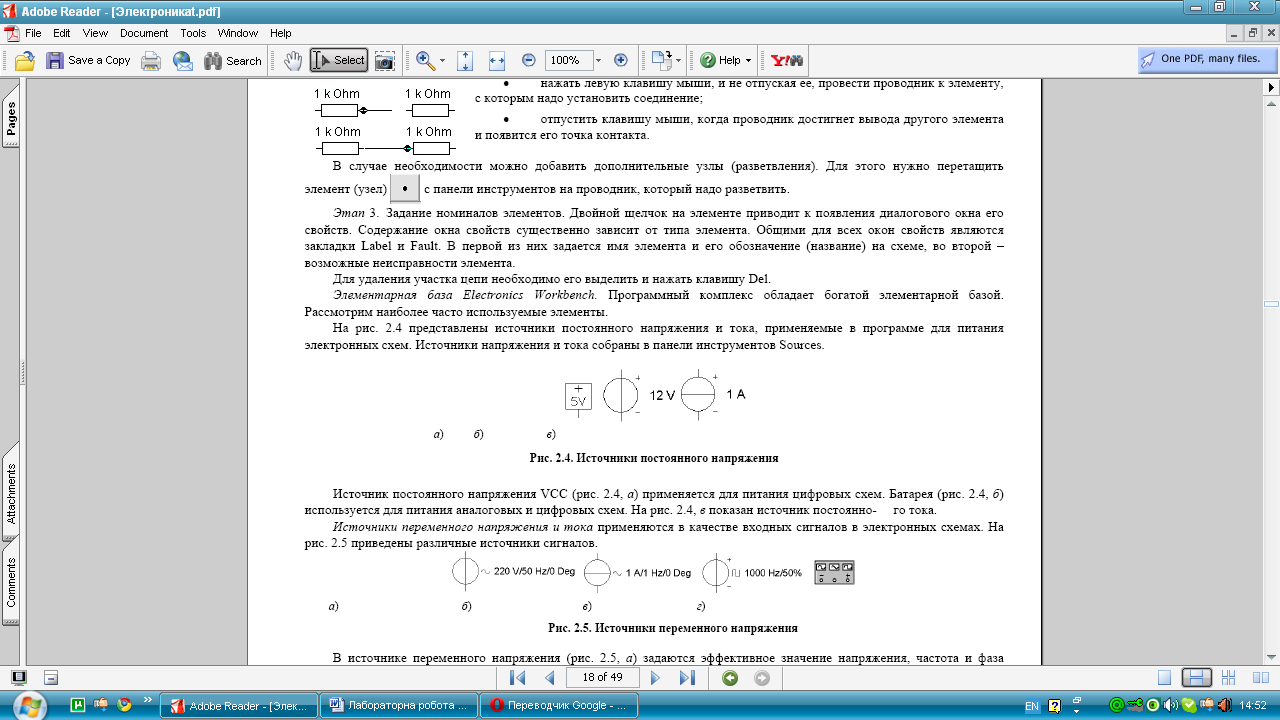The width and height of the screenshot is (1280, 720).
Task: Open the Help menu in menu bar
Action: point(281,33)
